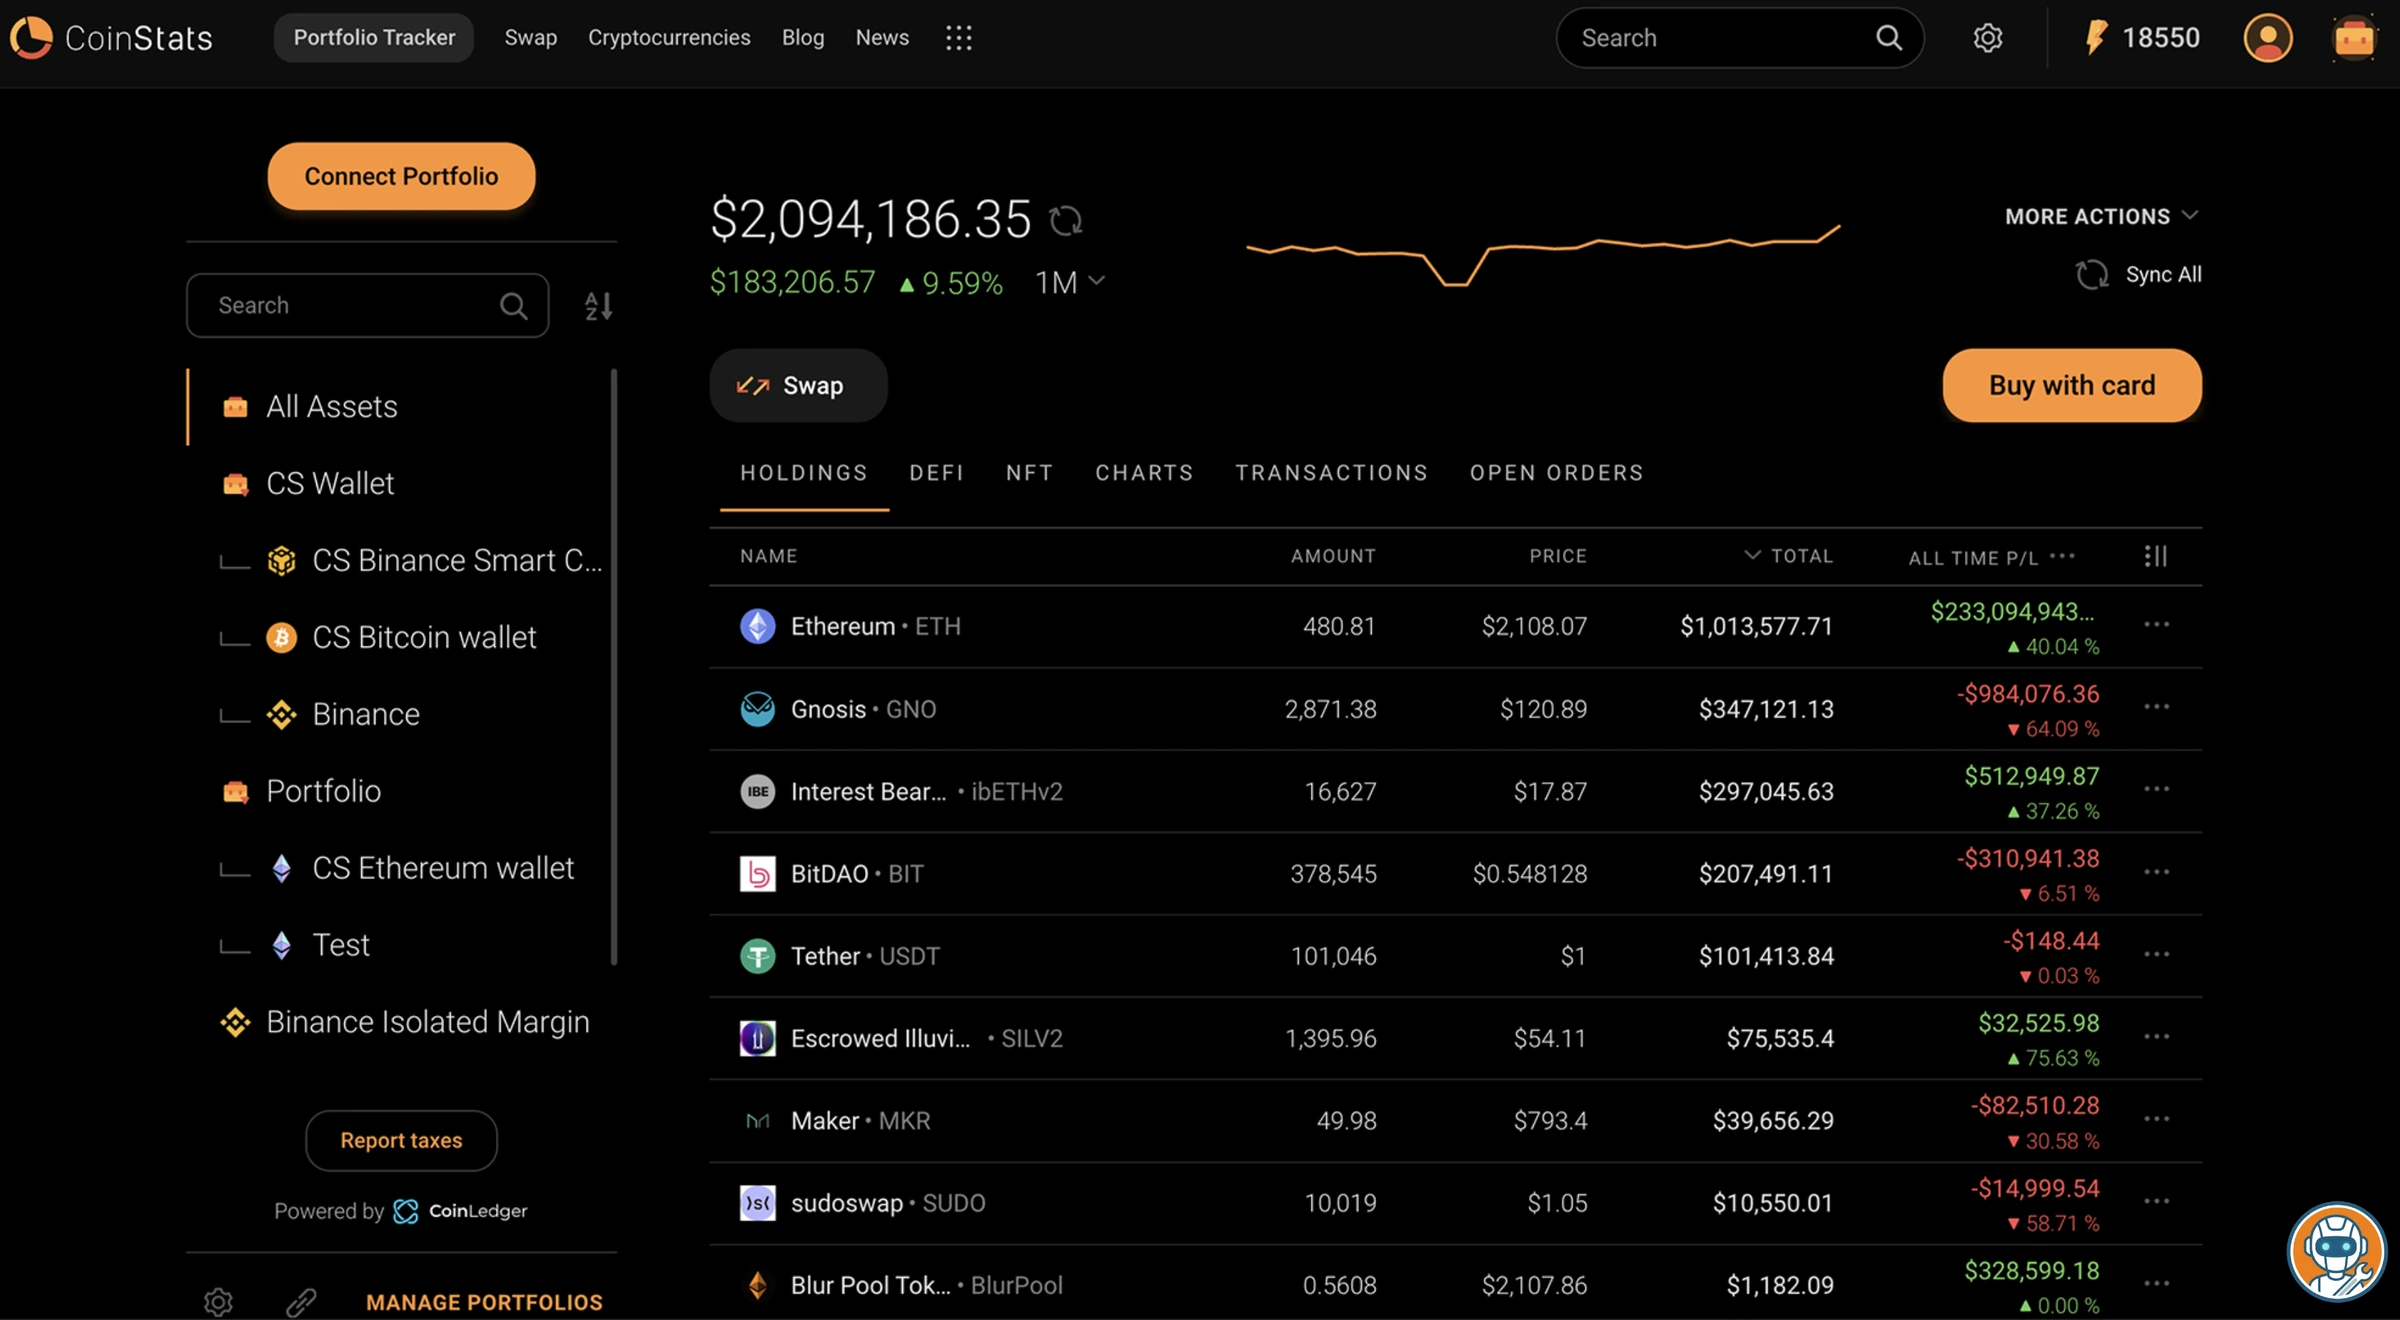Click the Connect Portfolio button
Image resolution: width=2400 pixels, height=1320 pixels.
tap(400, 176)
